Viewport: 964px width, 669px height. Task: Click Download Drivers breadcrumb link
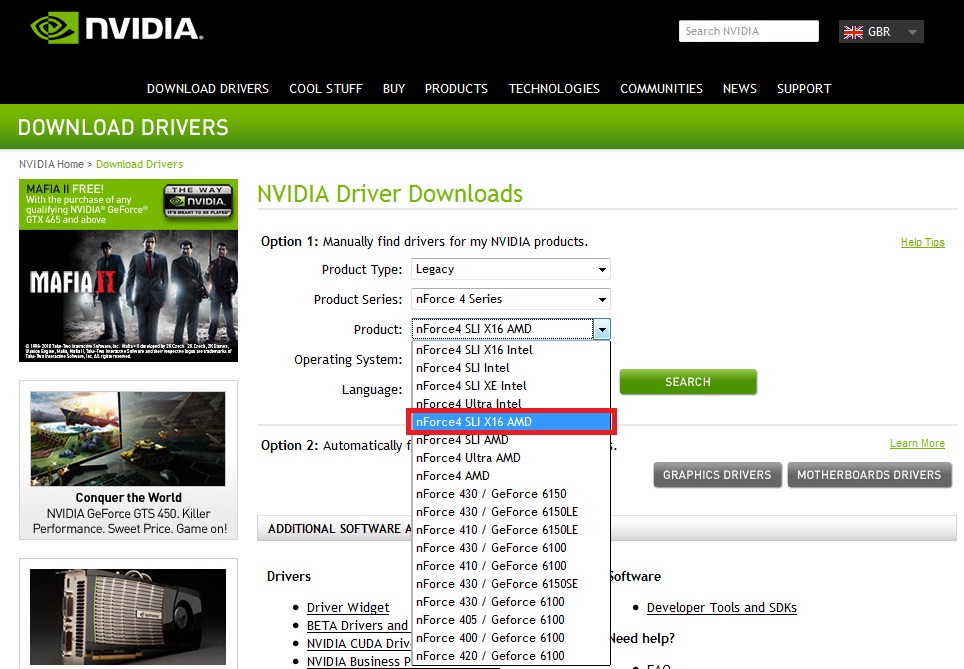click(x=139, y=164)
